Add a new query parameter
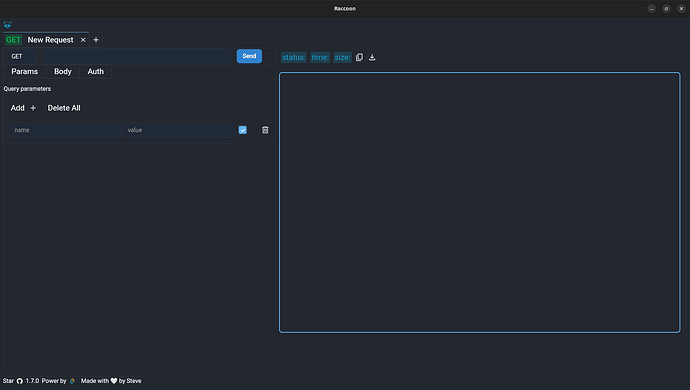This screenshot has width=690, height=390. pyautogui.click(x=23, y=108)
